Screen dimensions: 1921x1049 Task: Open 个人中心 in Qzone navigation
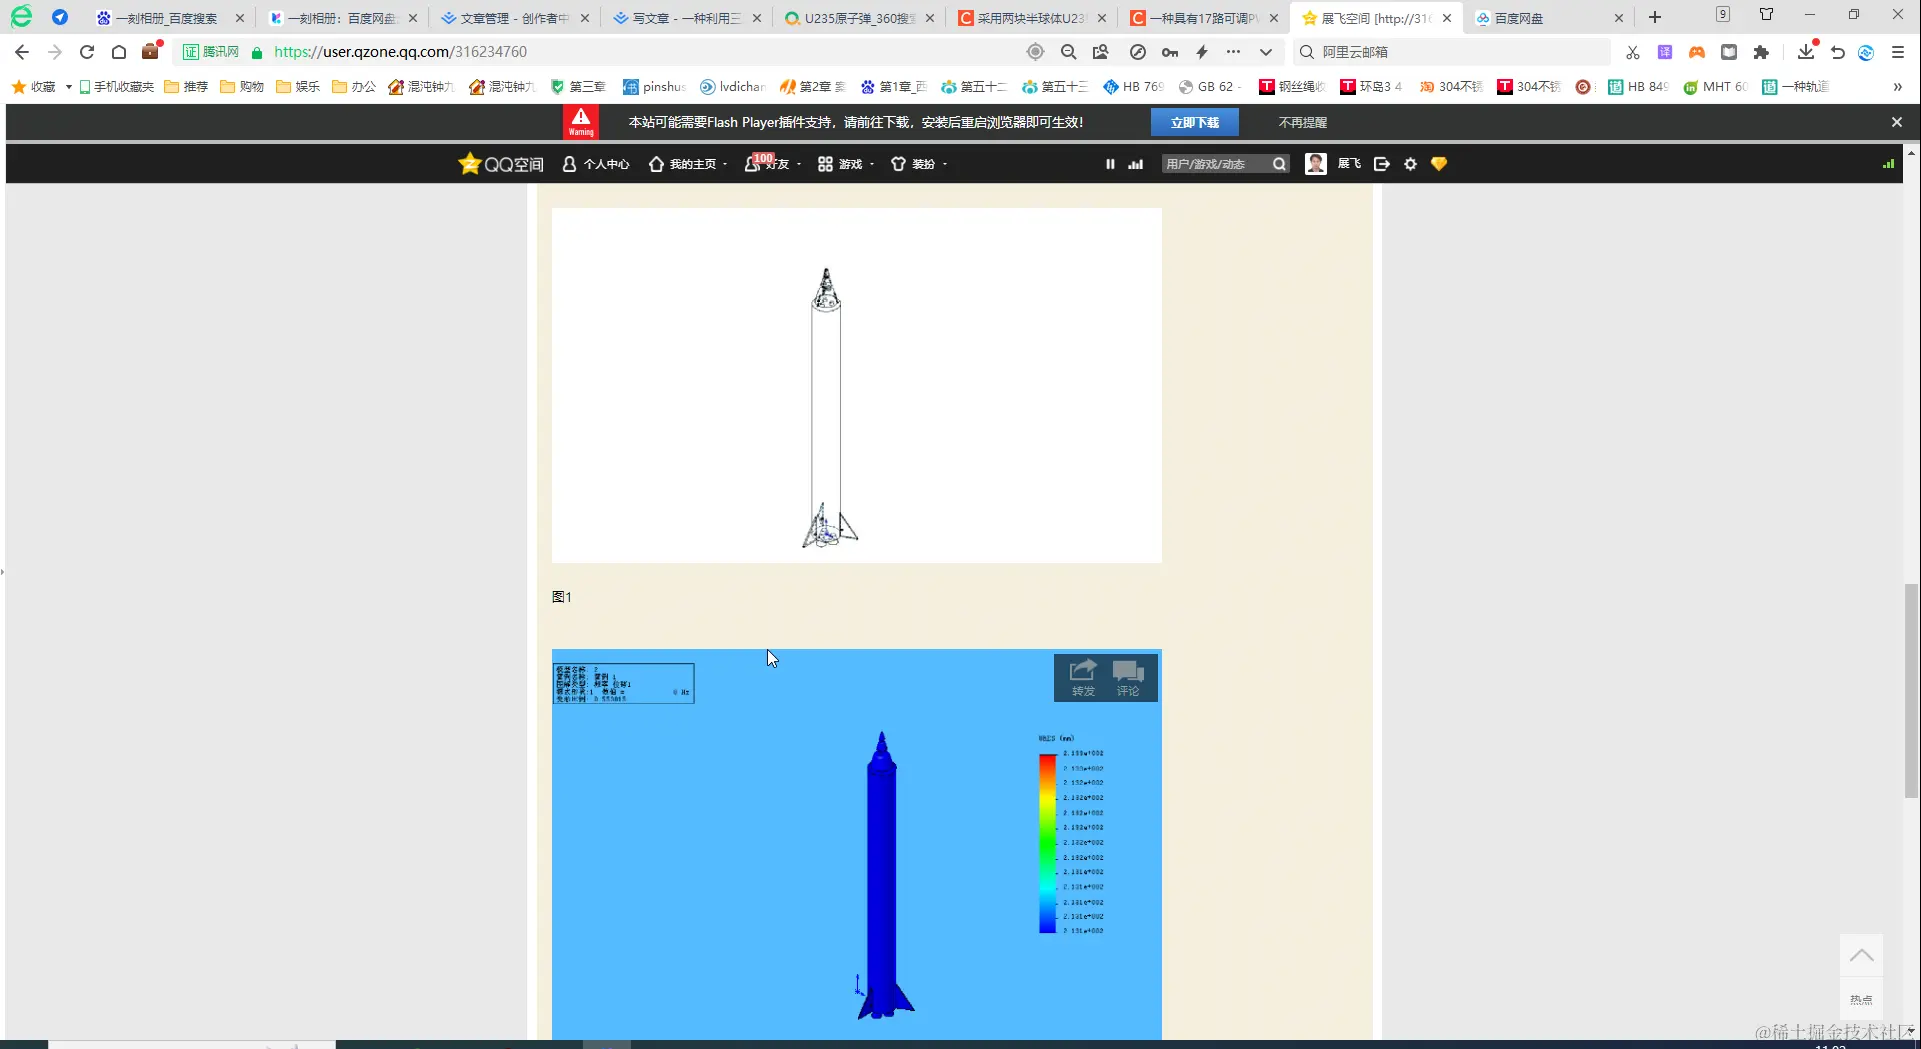(x=596, y=164)
